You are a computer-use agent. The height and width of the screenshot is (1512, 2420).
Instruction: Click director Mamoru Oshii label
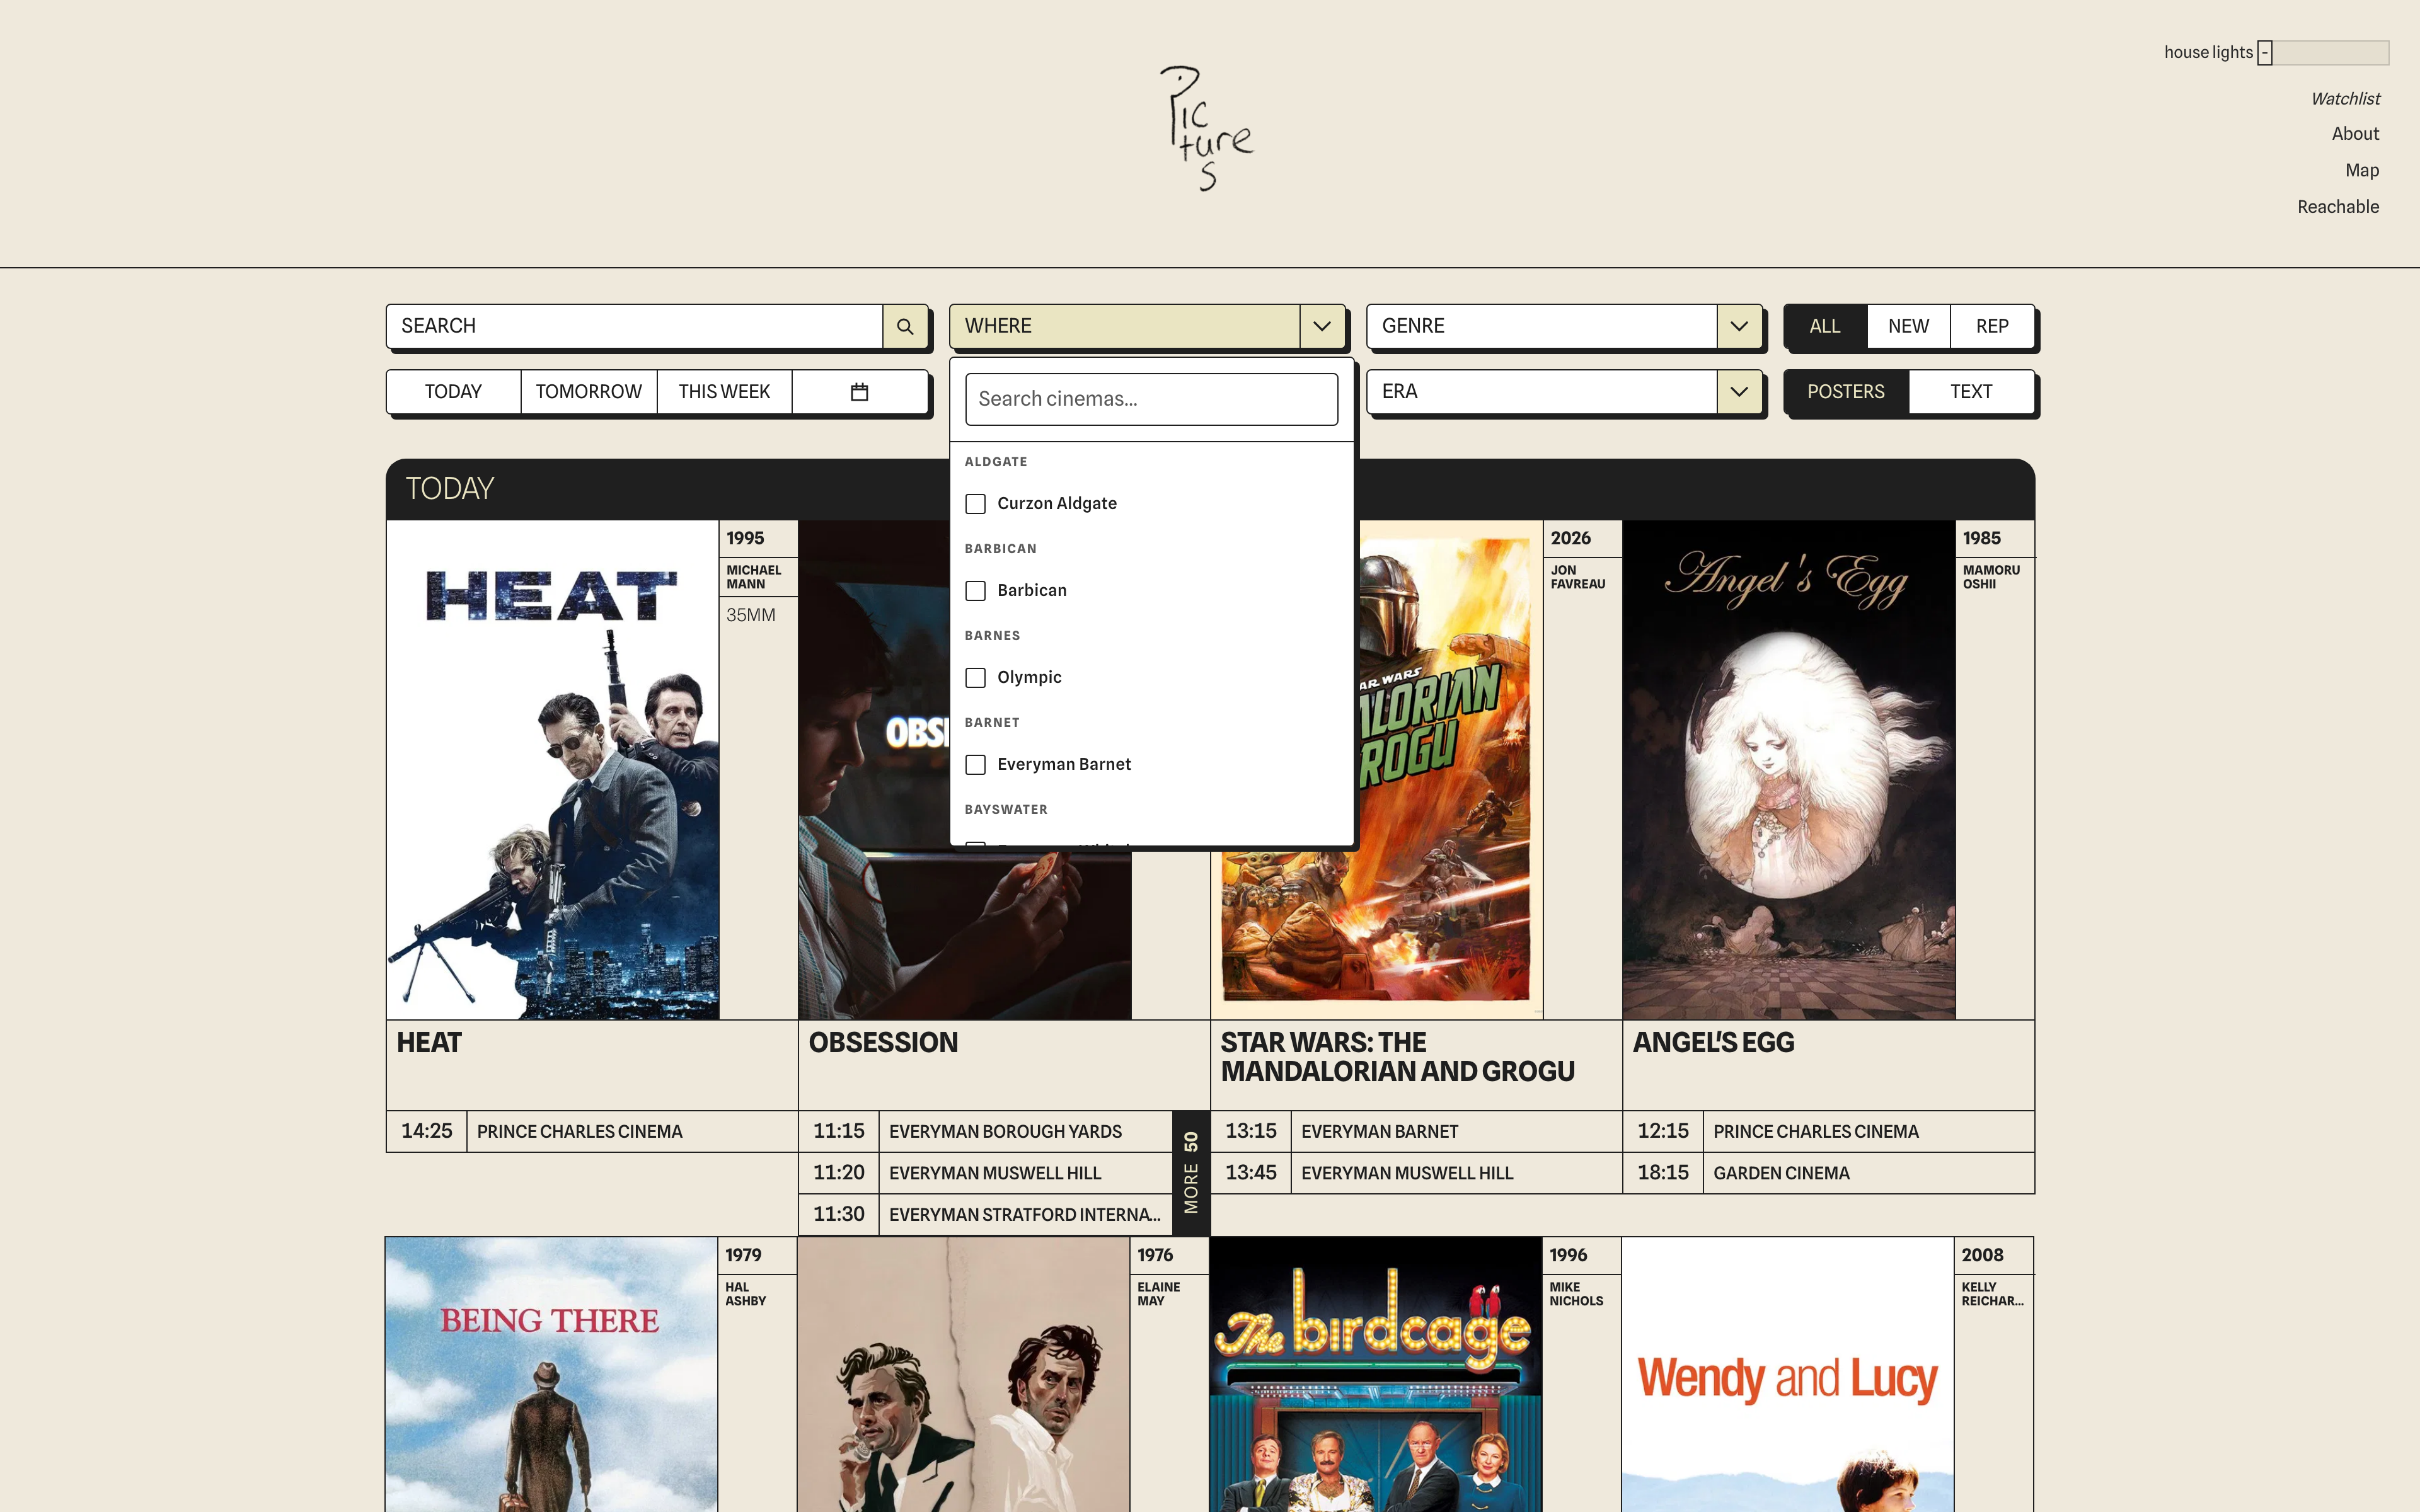tap(1990, 577)
